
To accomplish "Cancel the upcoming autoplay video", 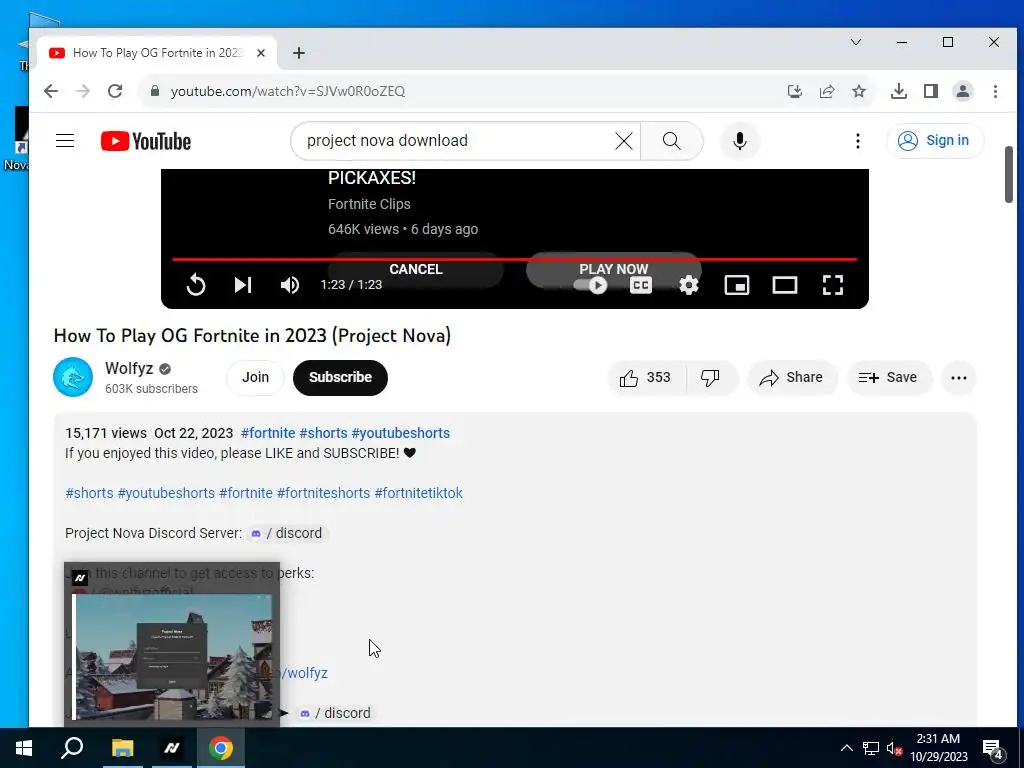I will coord(415,269).
